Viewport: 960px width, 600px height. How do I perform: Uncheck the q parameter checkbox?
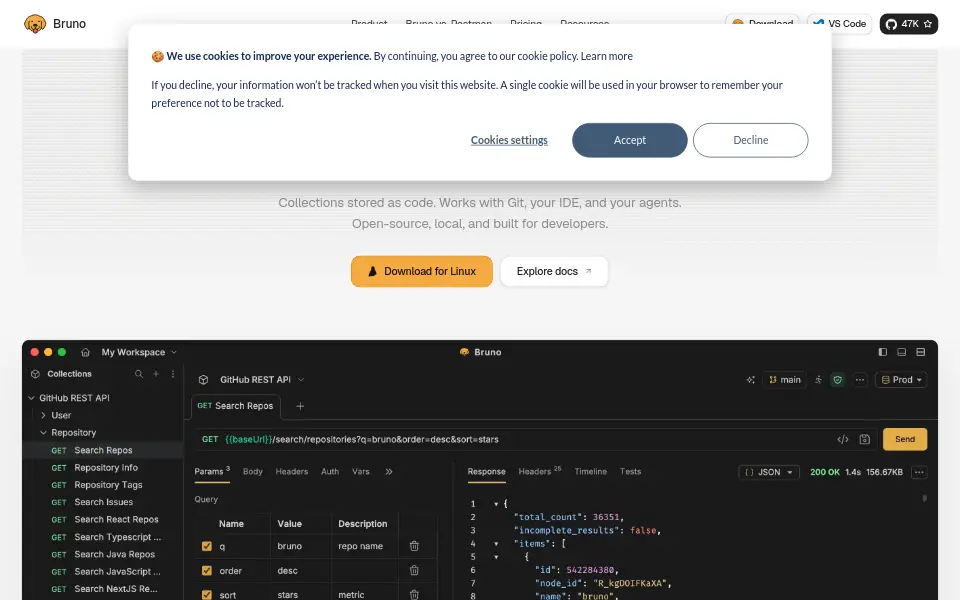click(x=206, y=546)
